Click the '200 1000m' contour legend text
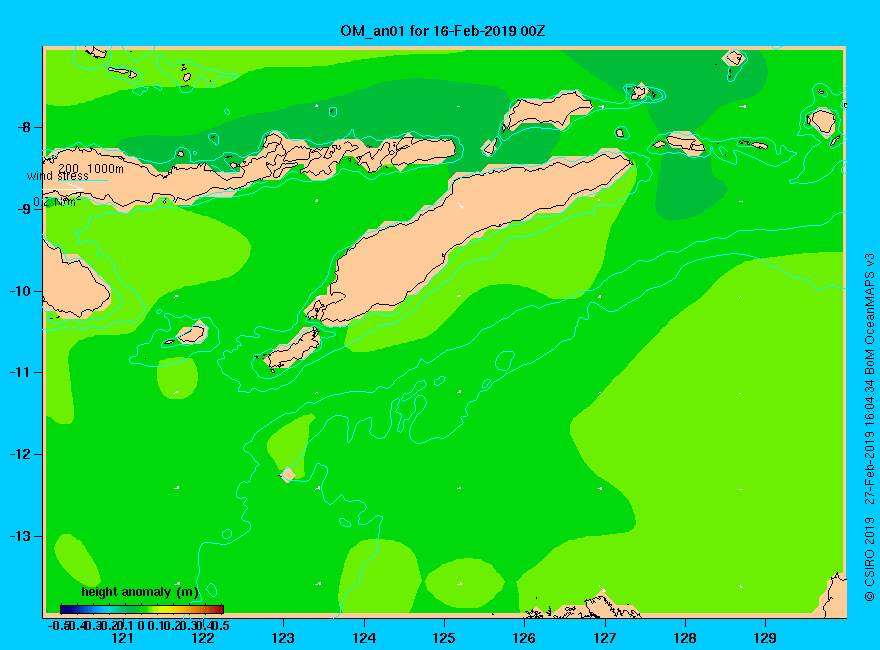The height and width of the screenshot is (650, 880). [91, 168]
